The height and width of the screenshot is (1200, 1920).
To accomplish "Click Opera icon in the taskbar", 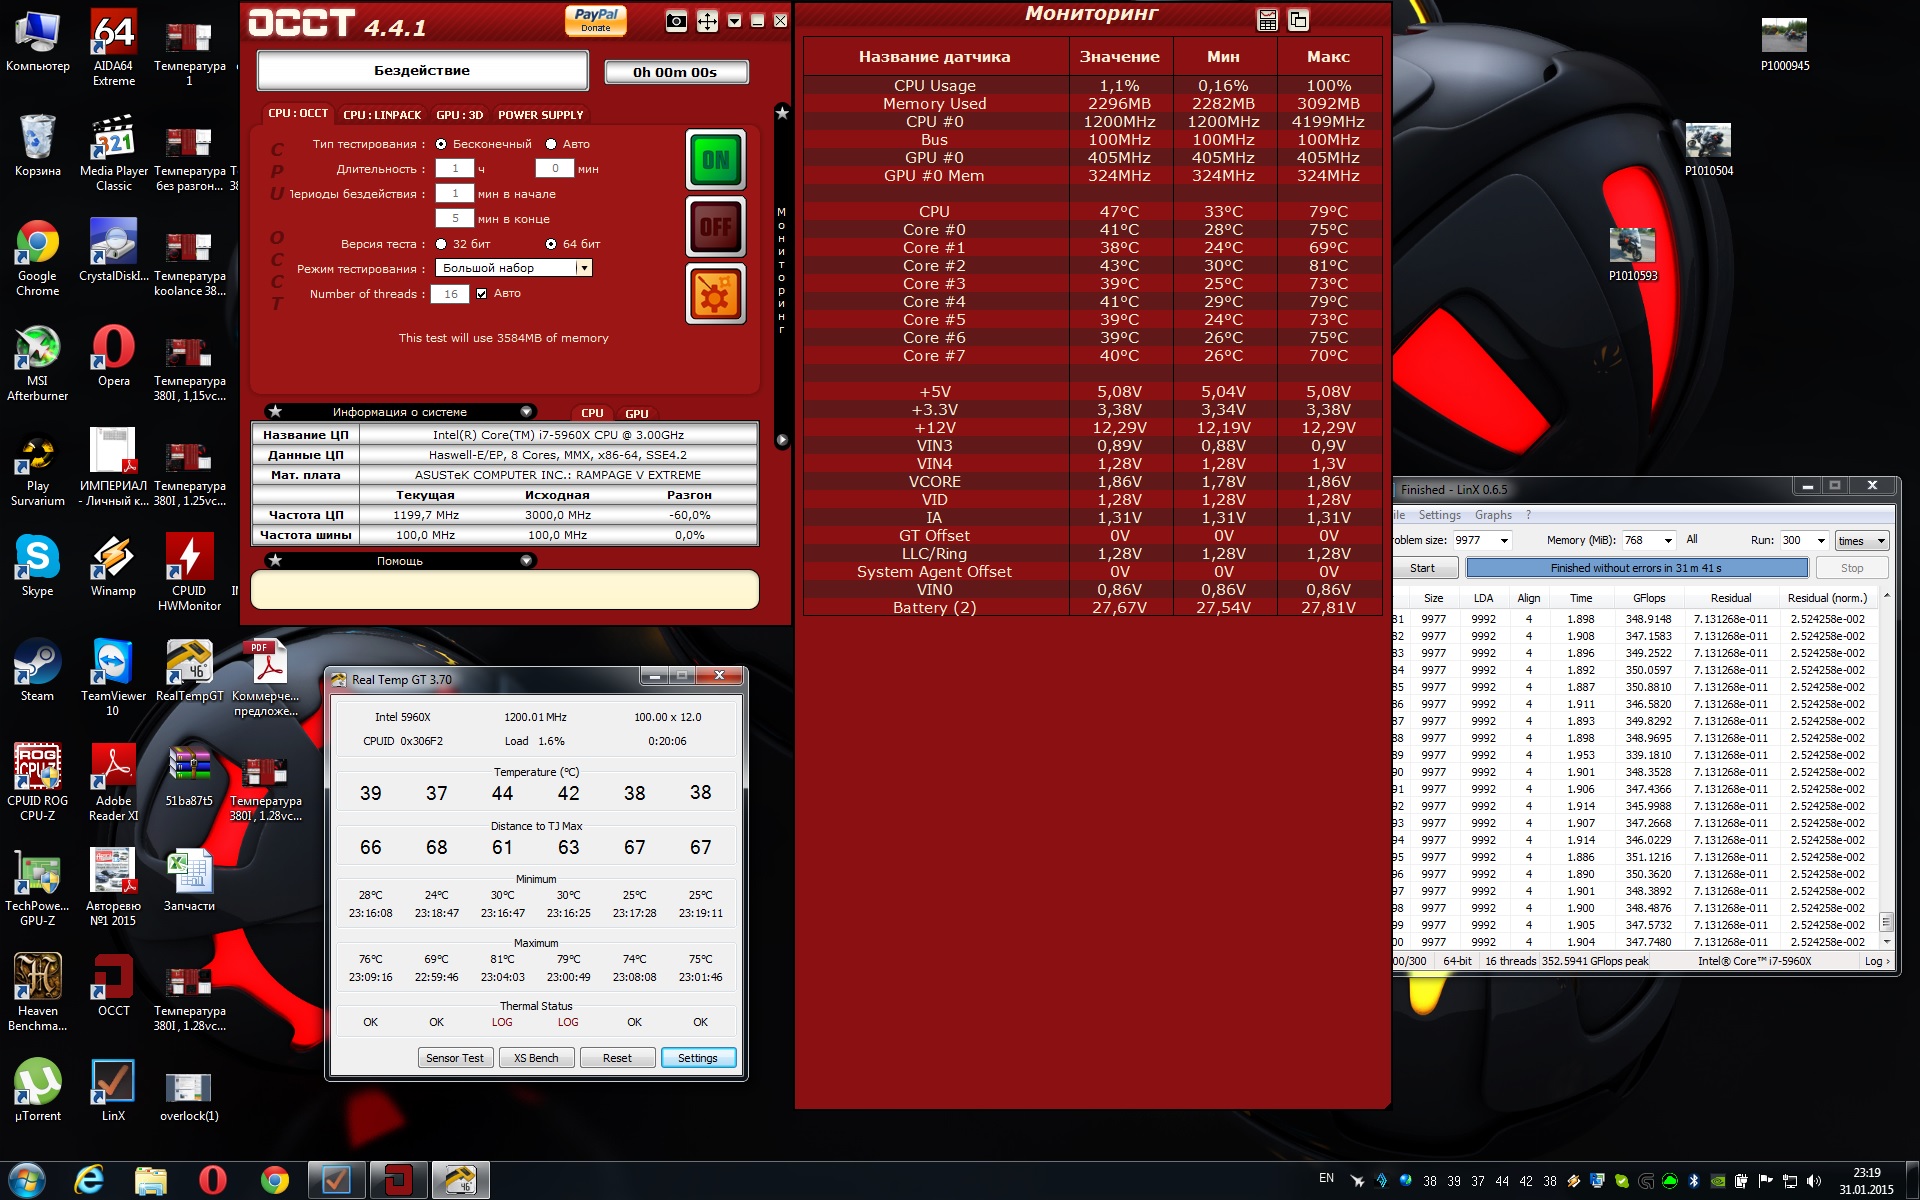I will coord(212,1180).
